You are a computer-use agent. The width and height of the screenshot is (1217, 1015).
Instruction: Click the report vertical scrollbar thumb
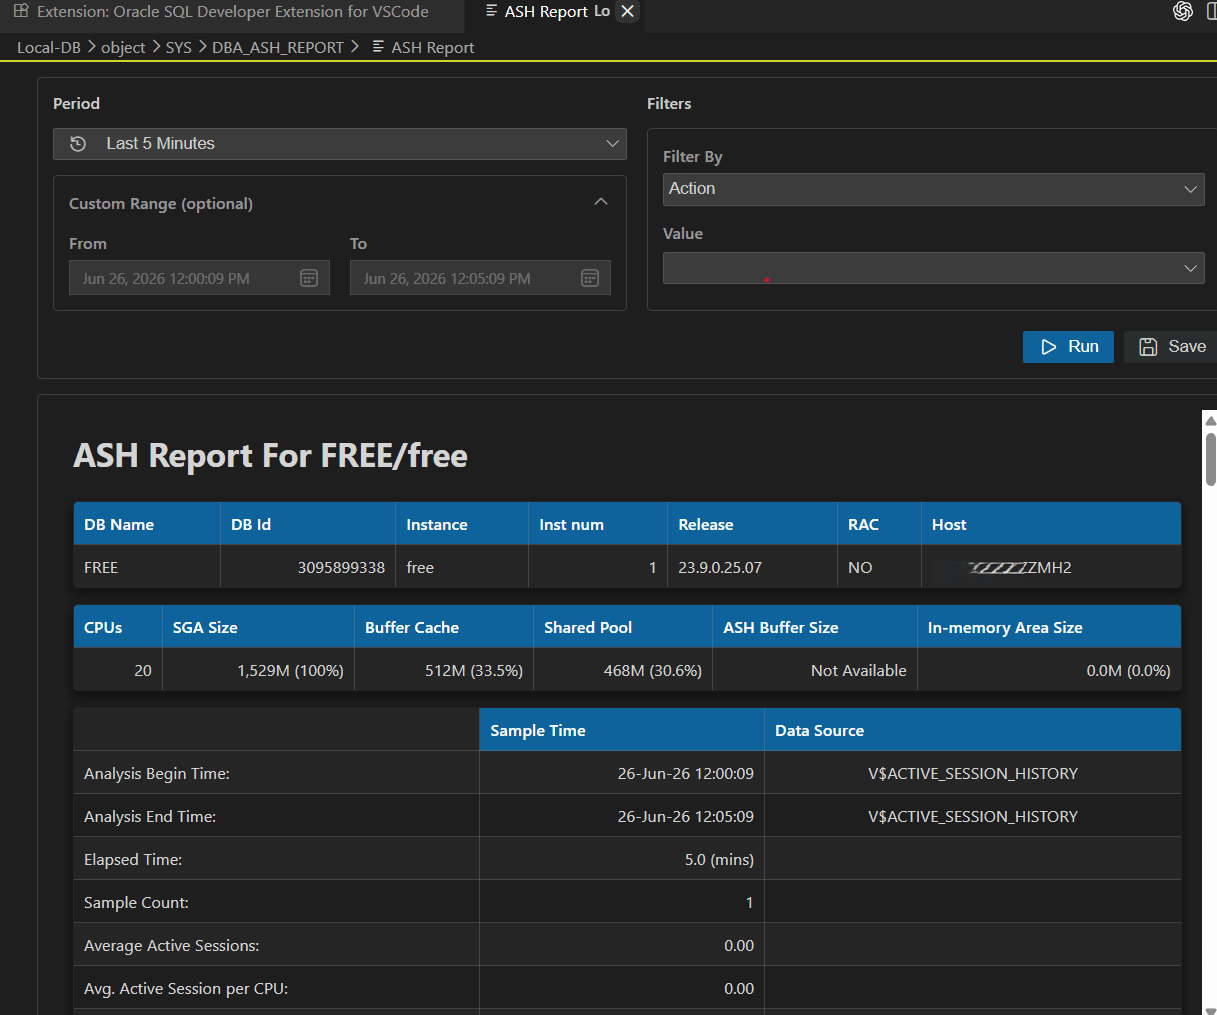coord(1210,459)
